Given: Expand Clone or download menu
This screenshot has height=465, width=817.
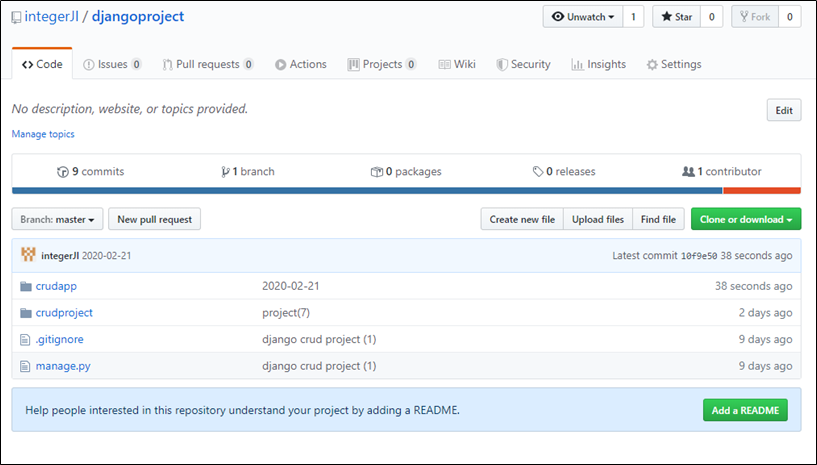Looking at the screenshot, I should (746, 219).
